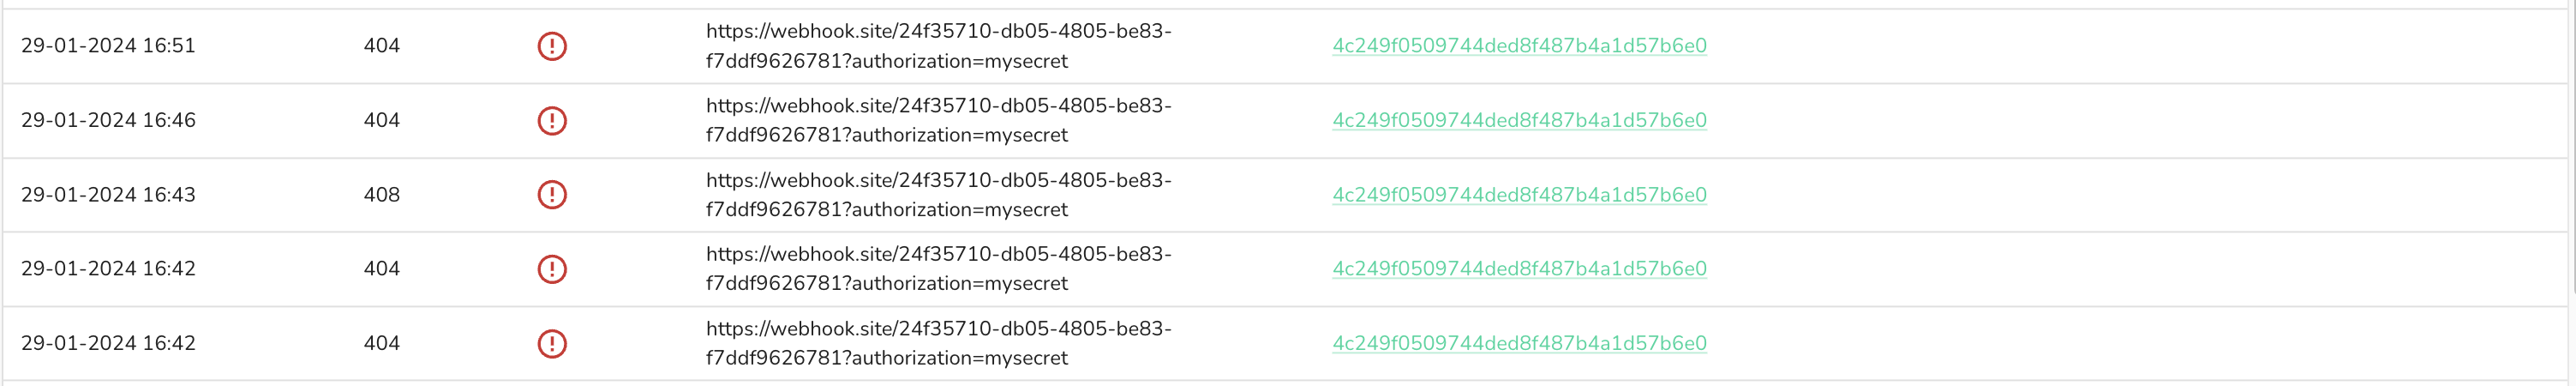Open the green ID link in the upper 16:42 row
The height and width of the screenshot is (386, 2576).
[1519, 269]
